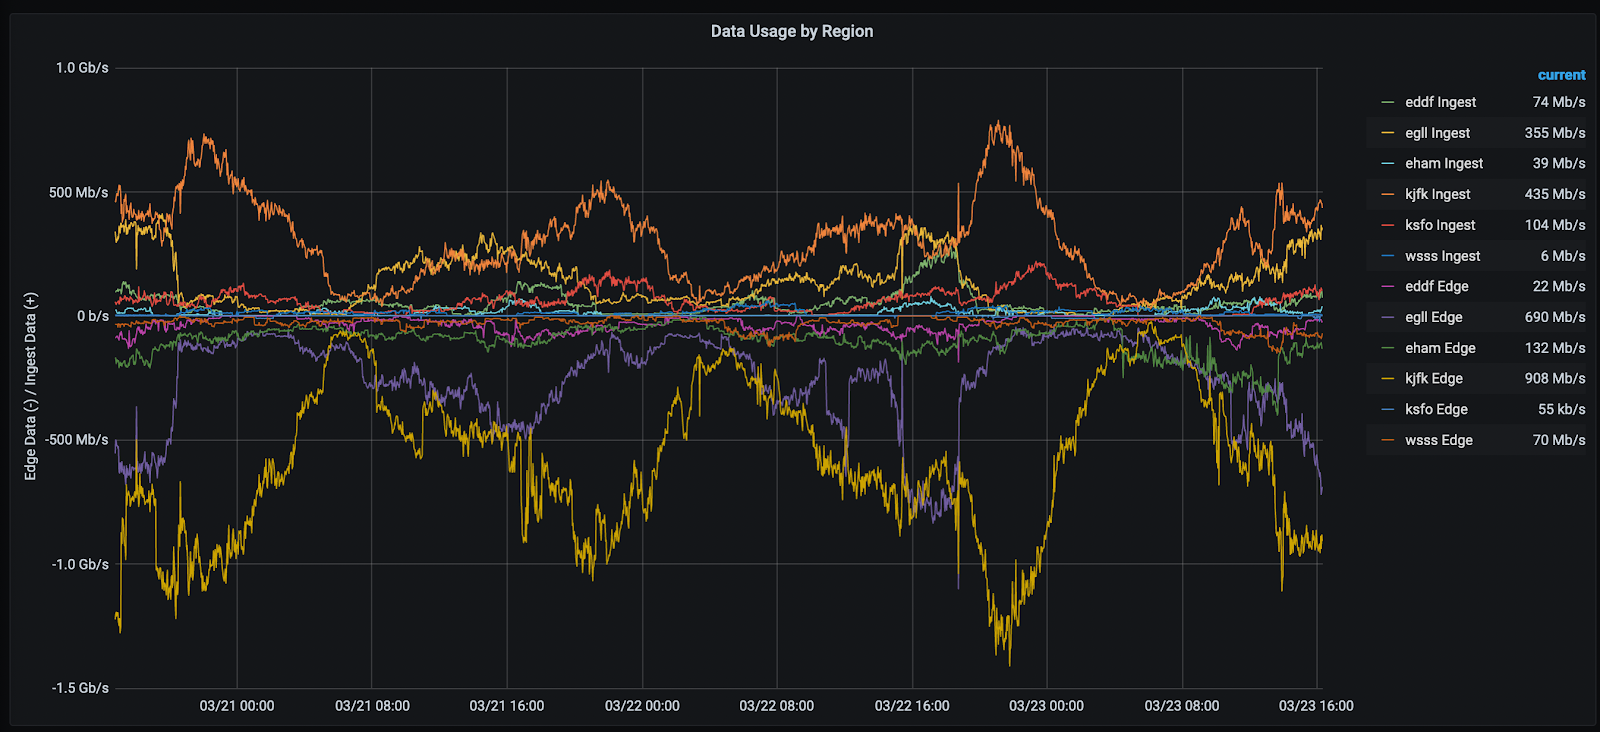Open the Data Usage by Region panel title
This screenshot has width=1600, height=732.
click(x=792, y=31)
